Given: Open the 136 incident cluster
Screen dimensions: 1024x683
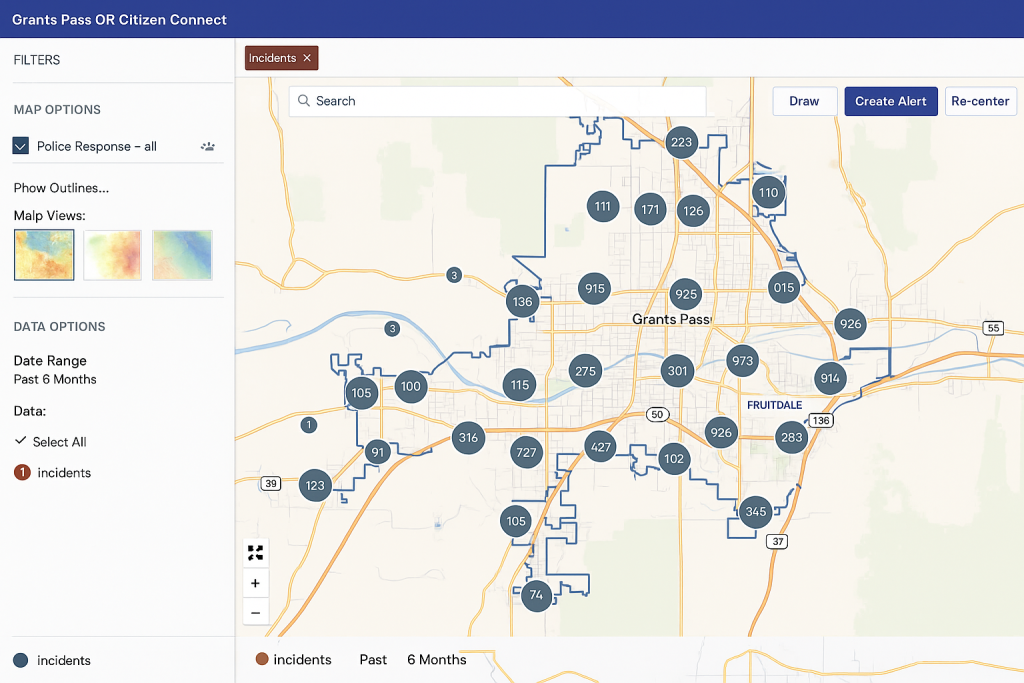Looking at the screenshot, I should click(522, 302).
